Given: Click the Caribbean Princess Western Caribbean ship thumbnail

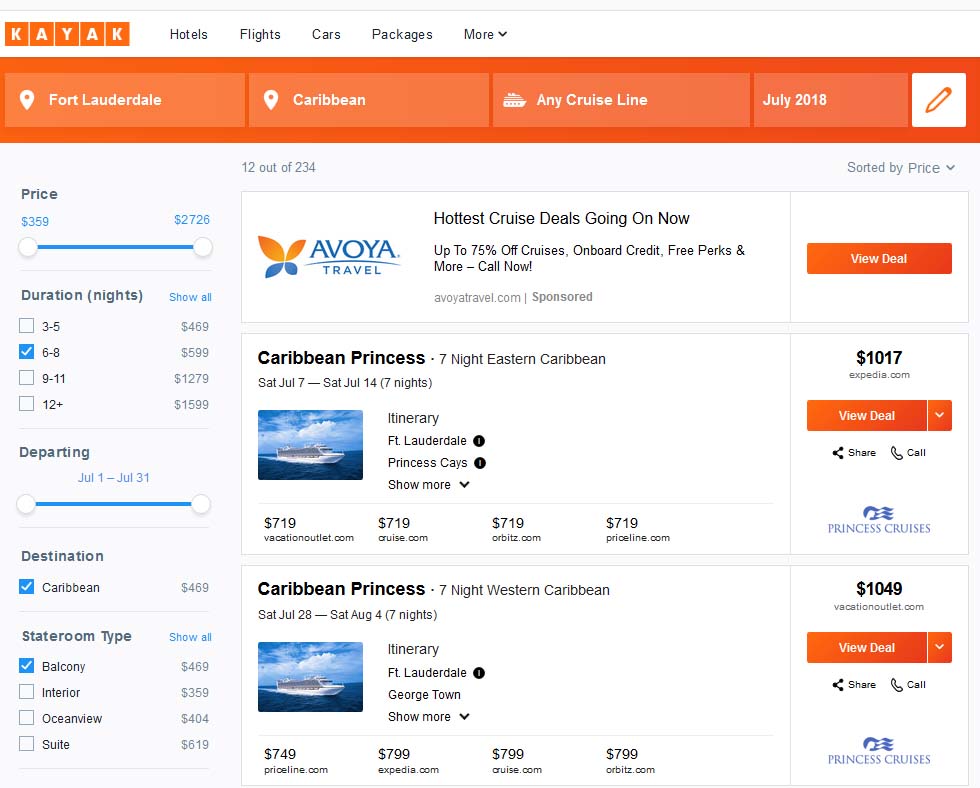Looking at the screenshot, I should coord(310,677).
